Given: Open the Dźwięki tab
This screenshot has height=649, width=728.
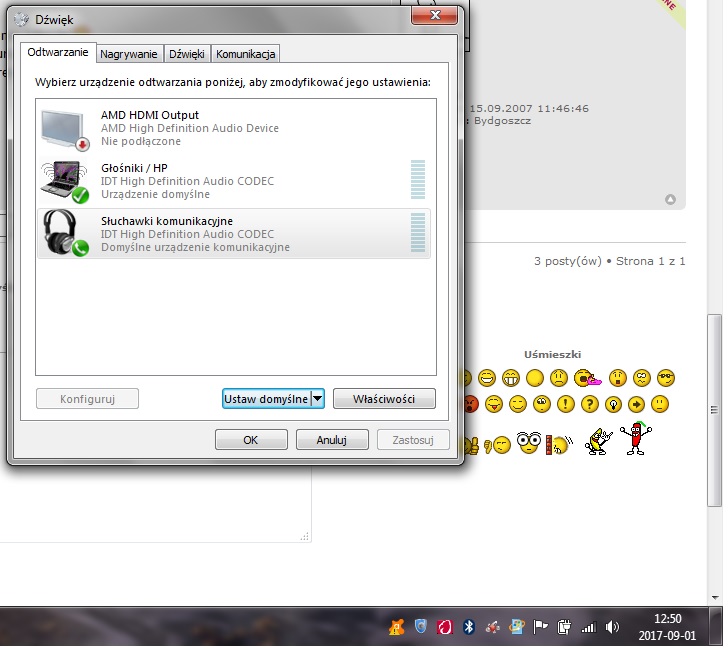Looking at the screenshot, I should point(187,54).
